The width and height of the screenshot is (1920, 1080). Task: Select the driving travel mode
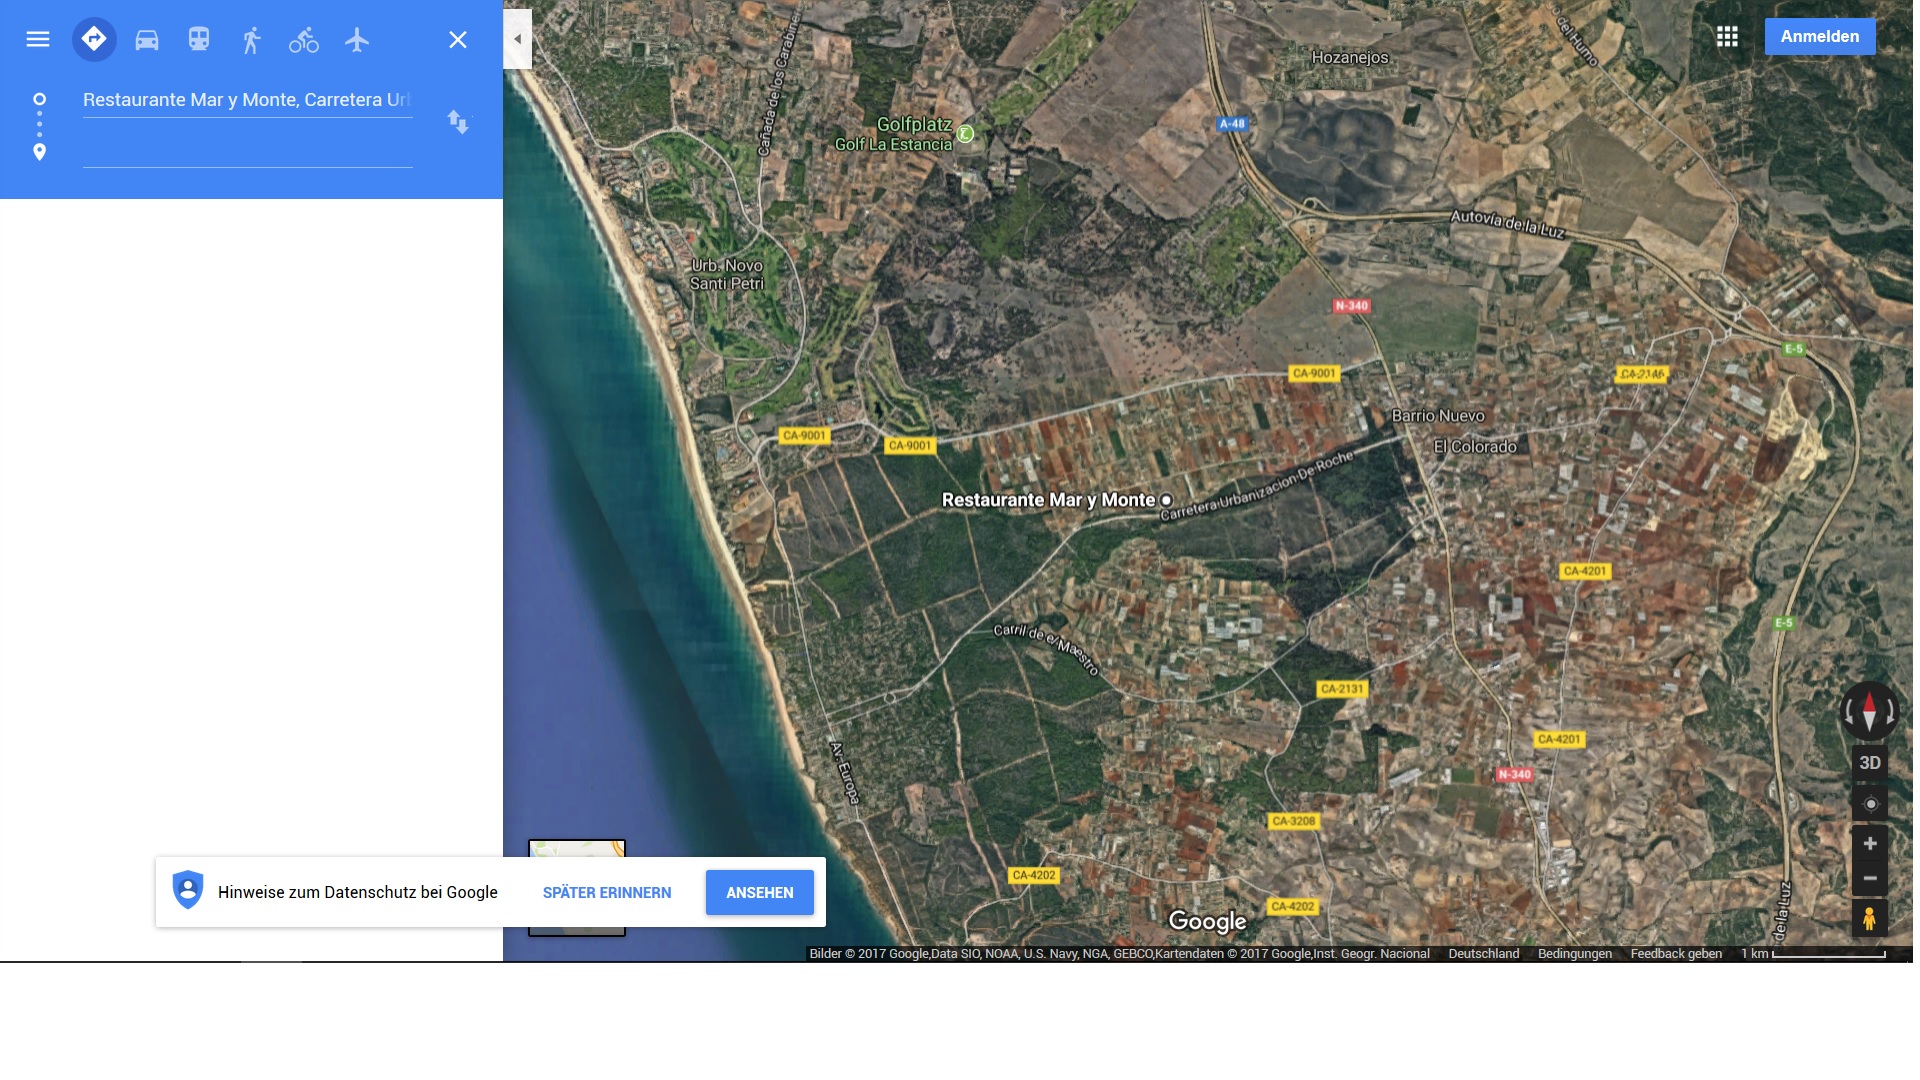(x=147, y=40)
